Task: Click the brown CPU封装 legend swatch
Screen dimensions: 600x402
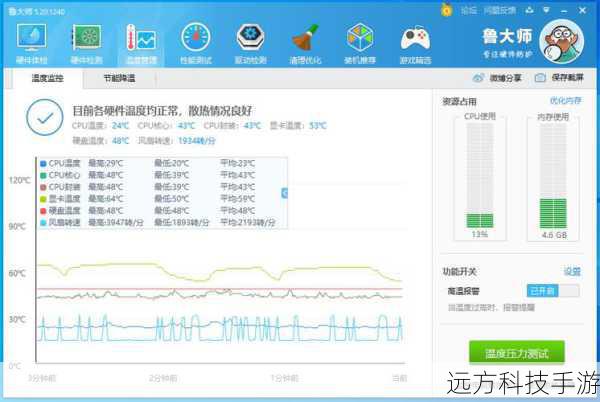Action: [x=43, y=187]
